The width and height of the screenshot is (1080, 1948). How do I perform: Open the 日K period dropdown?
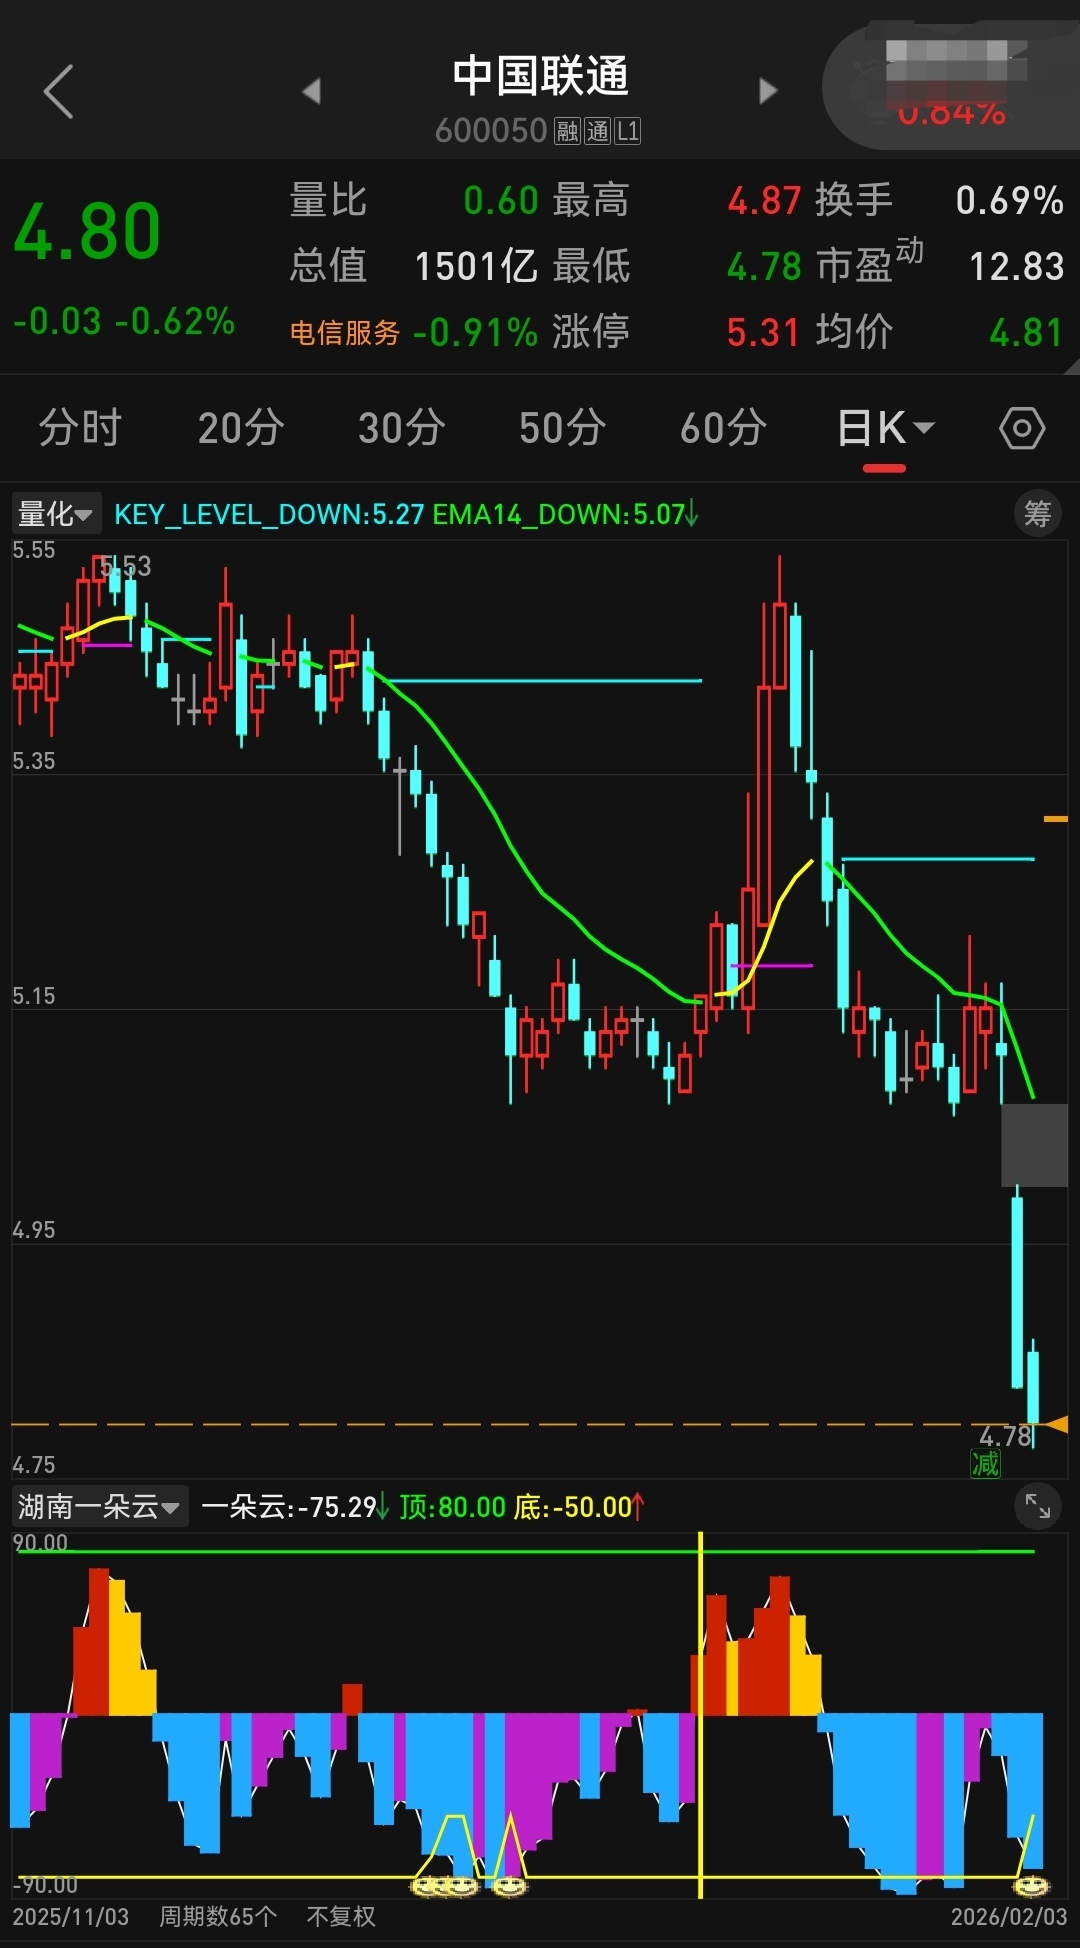point(885,429)
